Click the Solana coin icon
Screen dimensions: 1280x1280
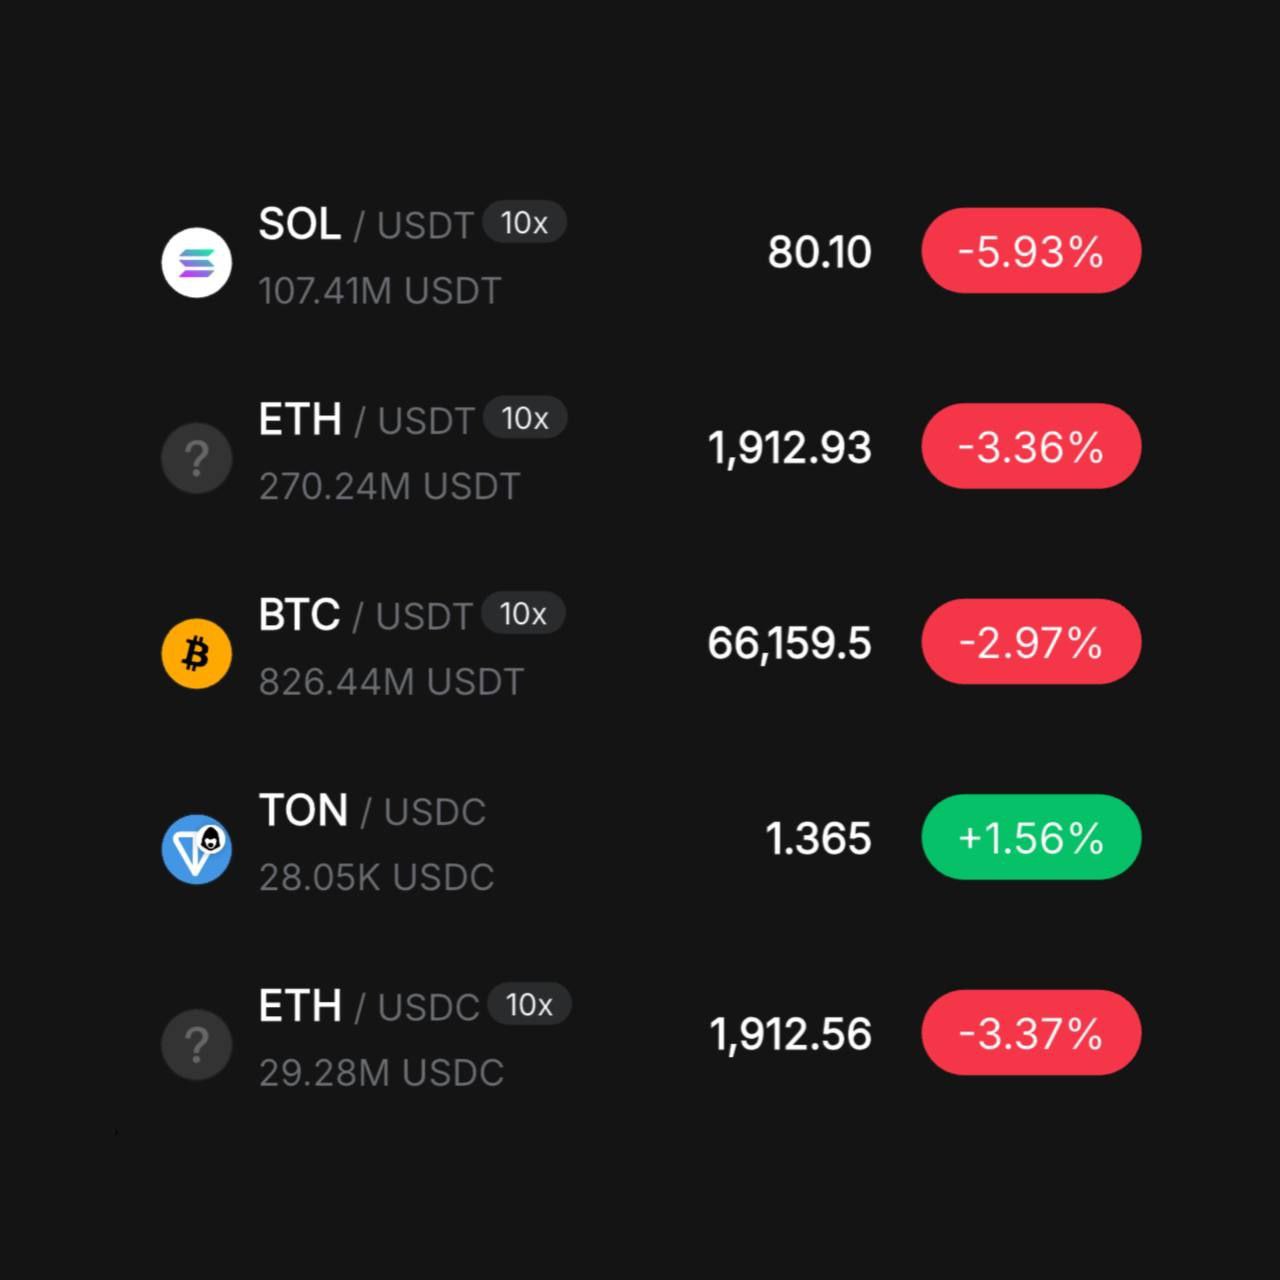tap(197, 262)
